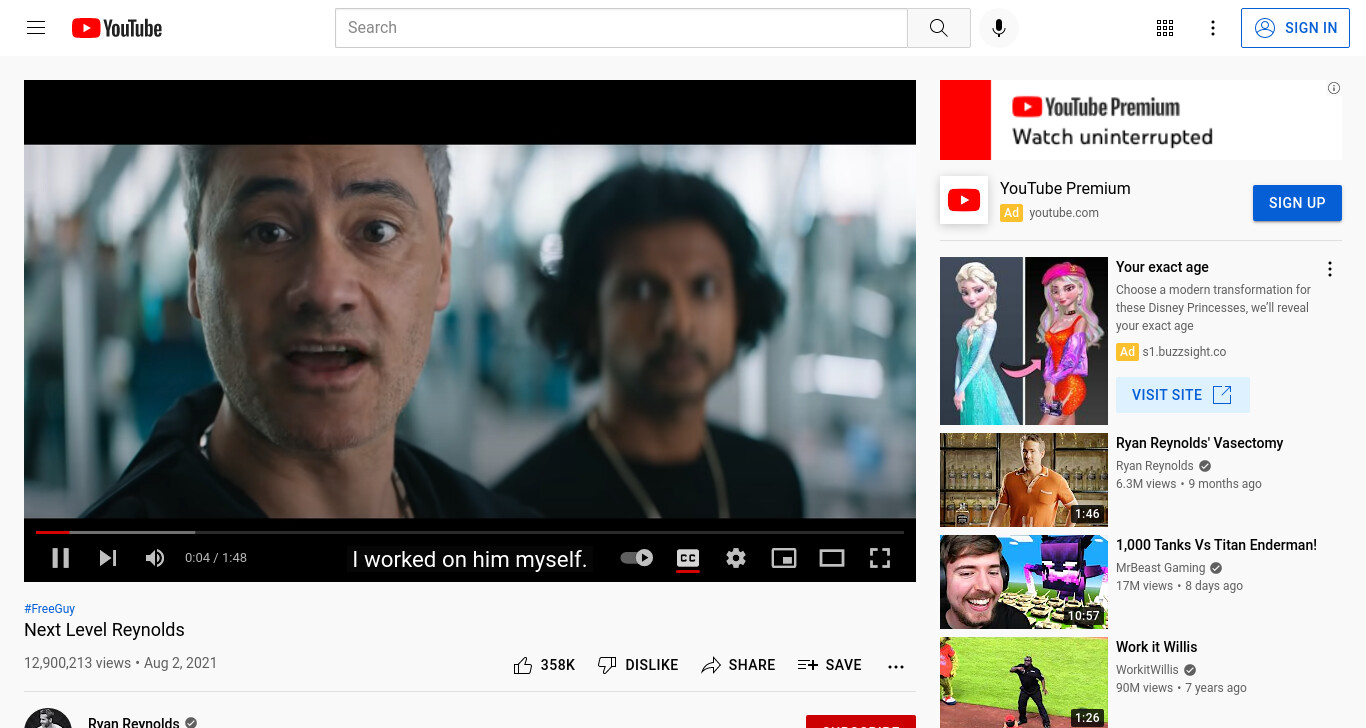Open Work it Willis video thumbnail
1366x728 pixels.
click(x=1024, y=684)
